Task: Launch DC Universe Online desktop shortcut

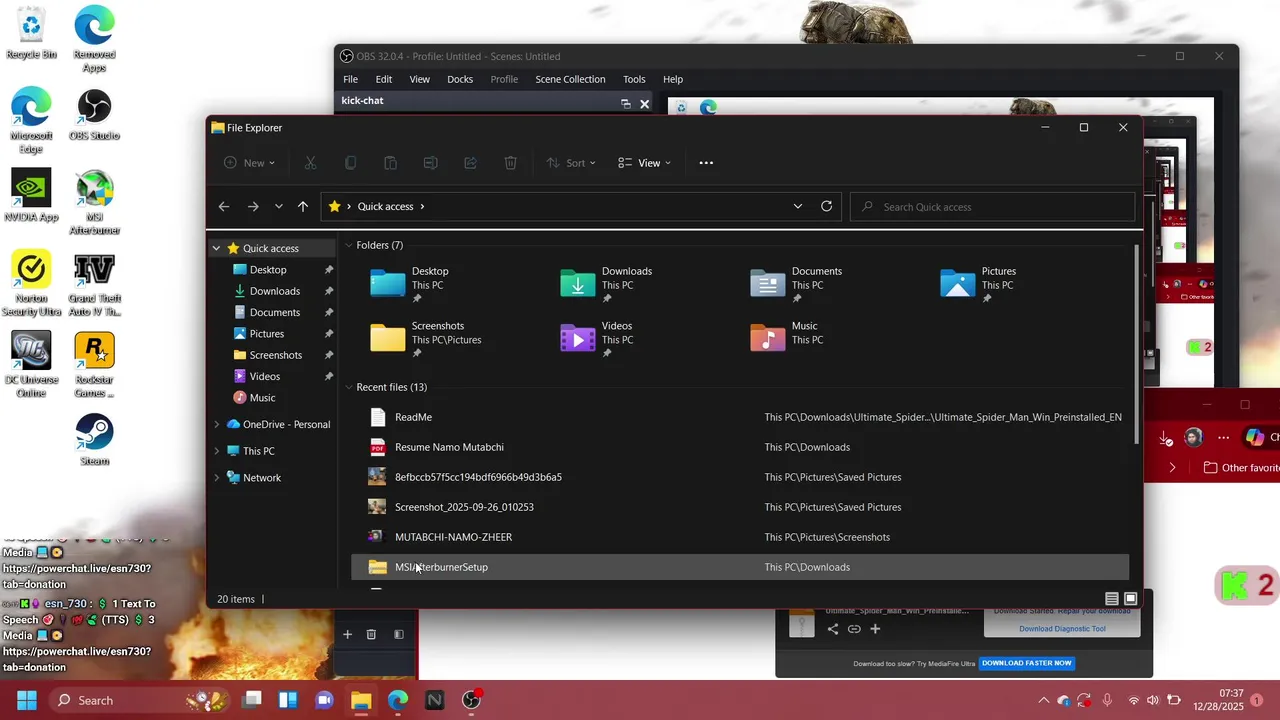Action: point(31,365)
